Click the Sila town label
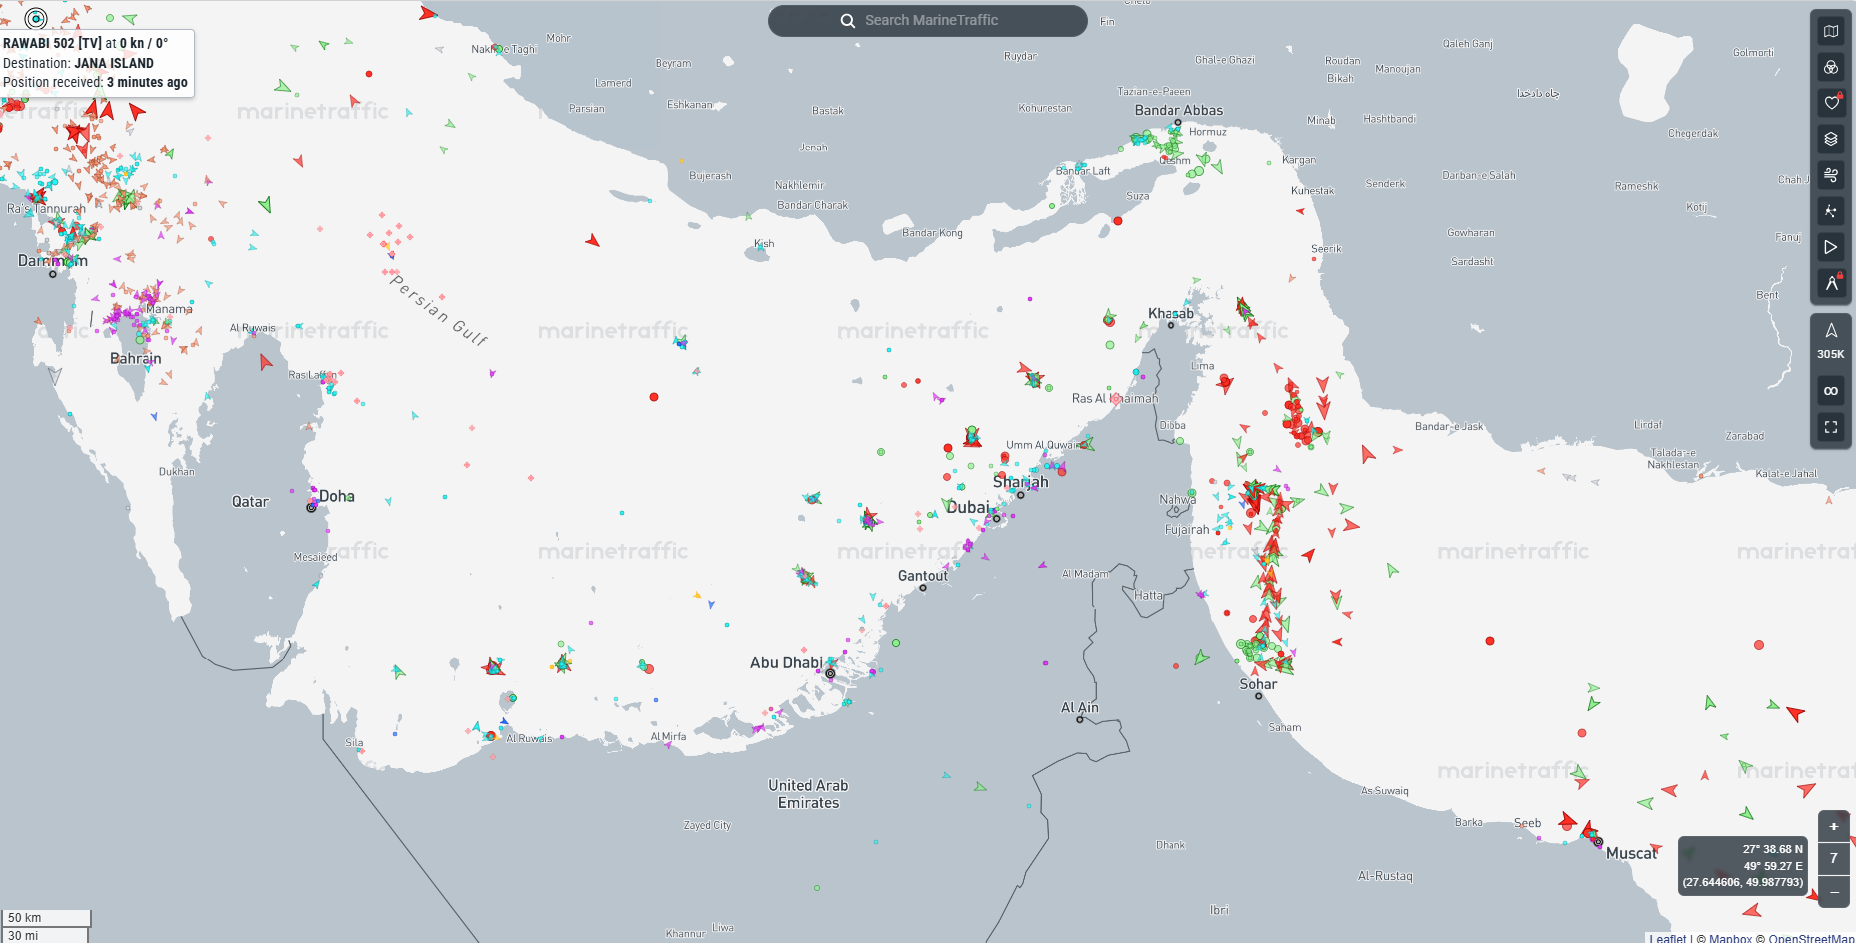 (x=354, y=743)
